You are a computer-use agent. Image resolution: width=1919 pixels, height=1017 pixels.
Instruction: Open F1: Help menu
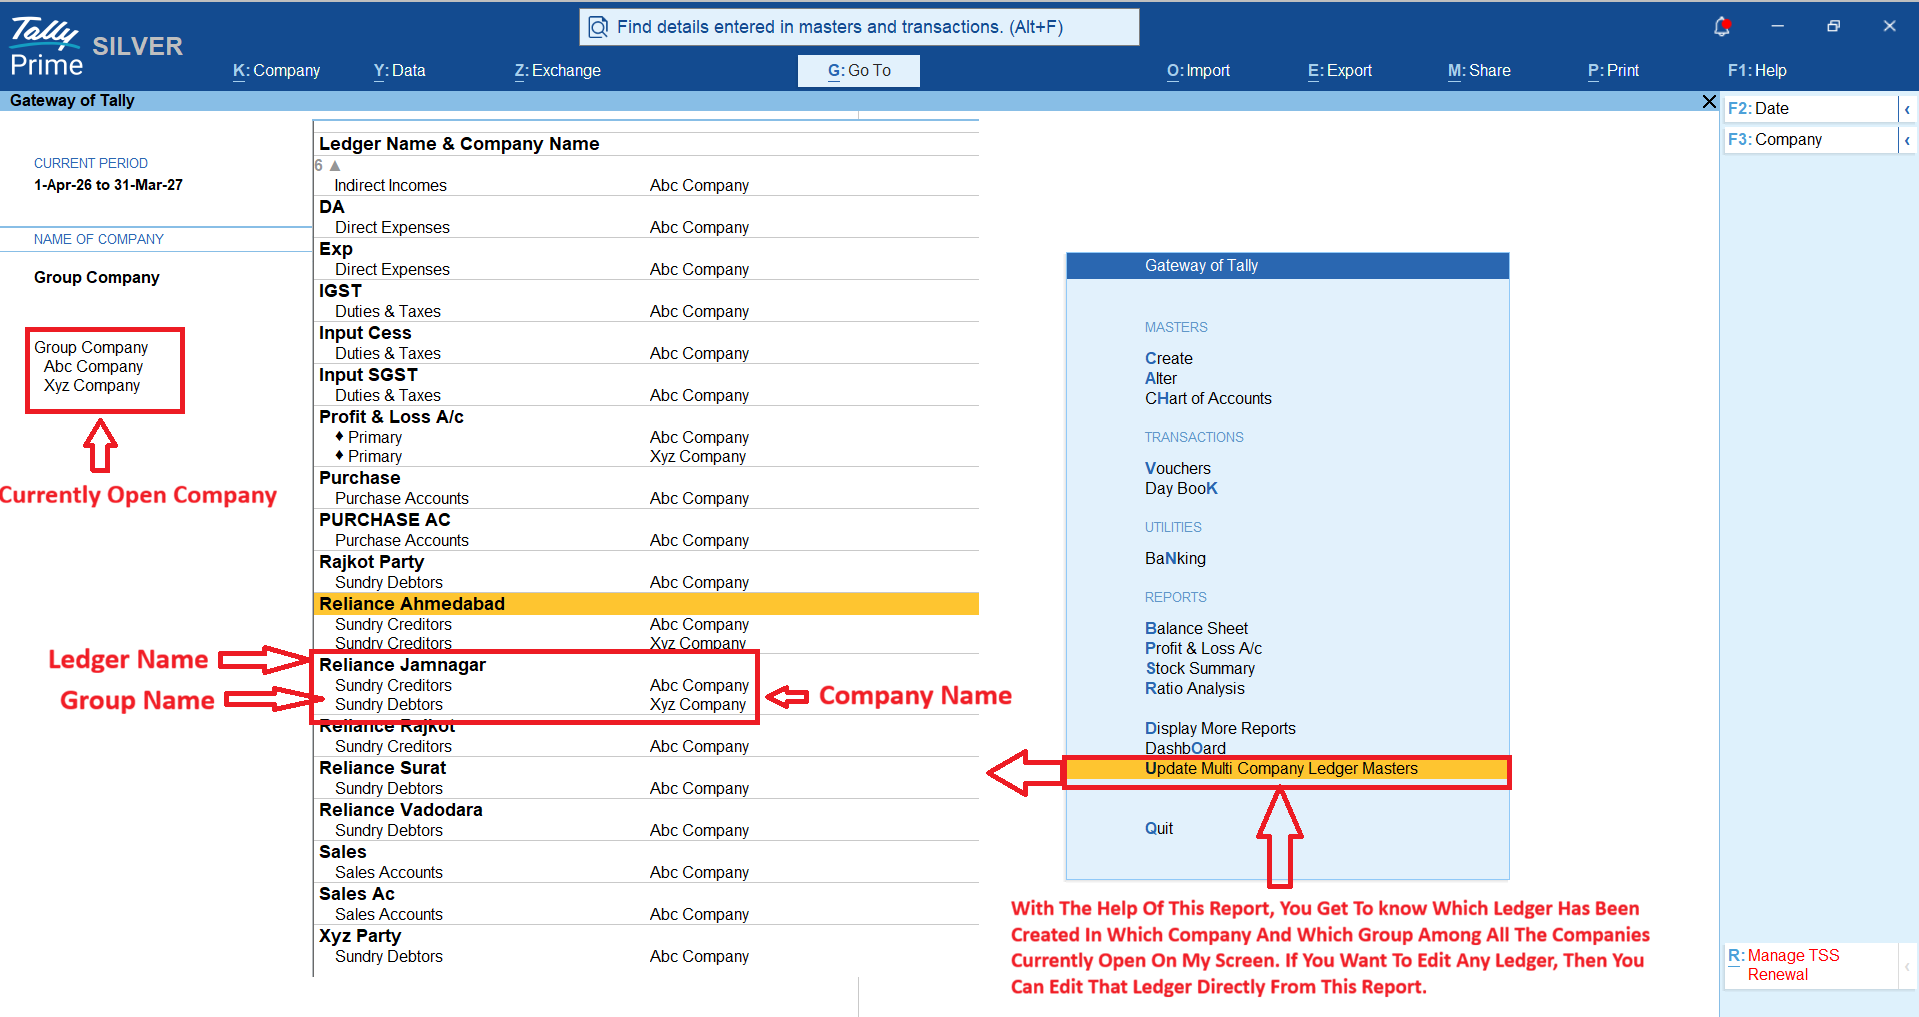(x=1757, y=71)
